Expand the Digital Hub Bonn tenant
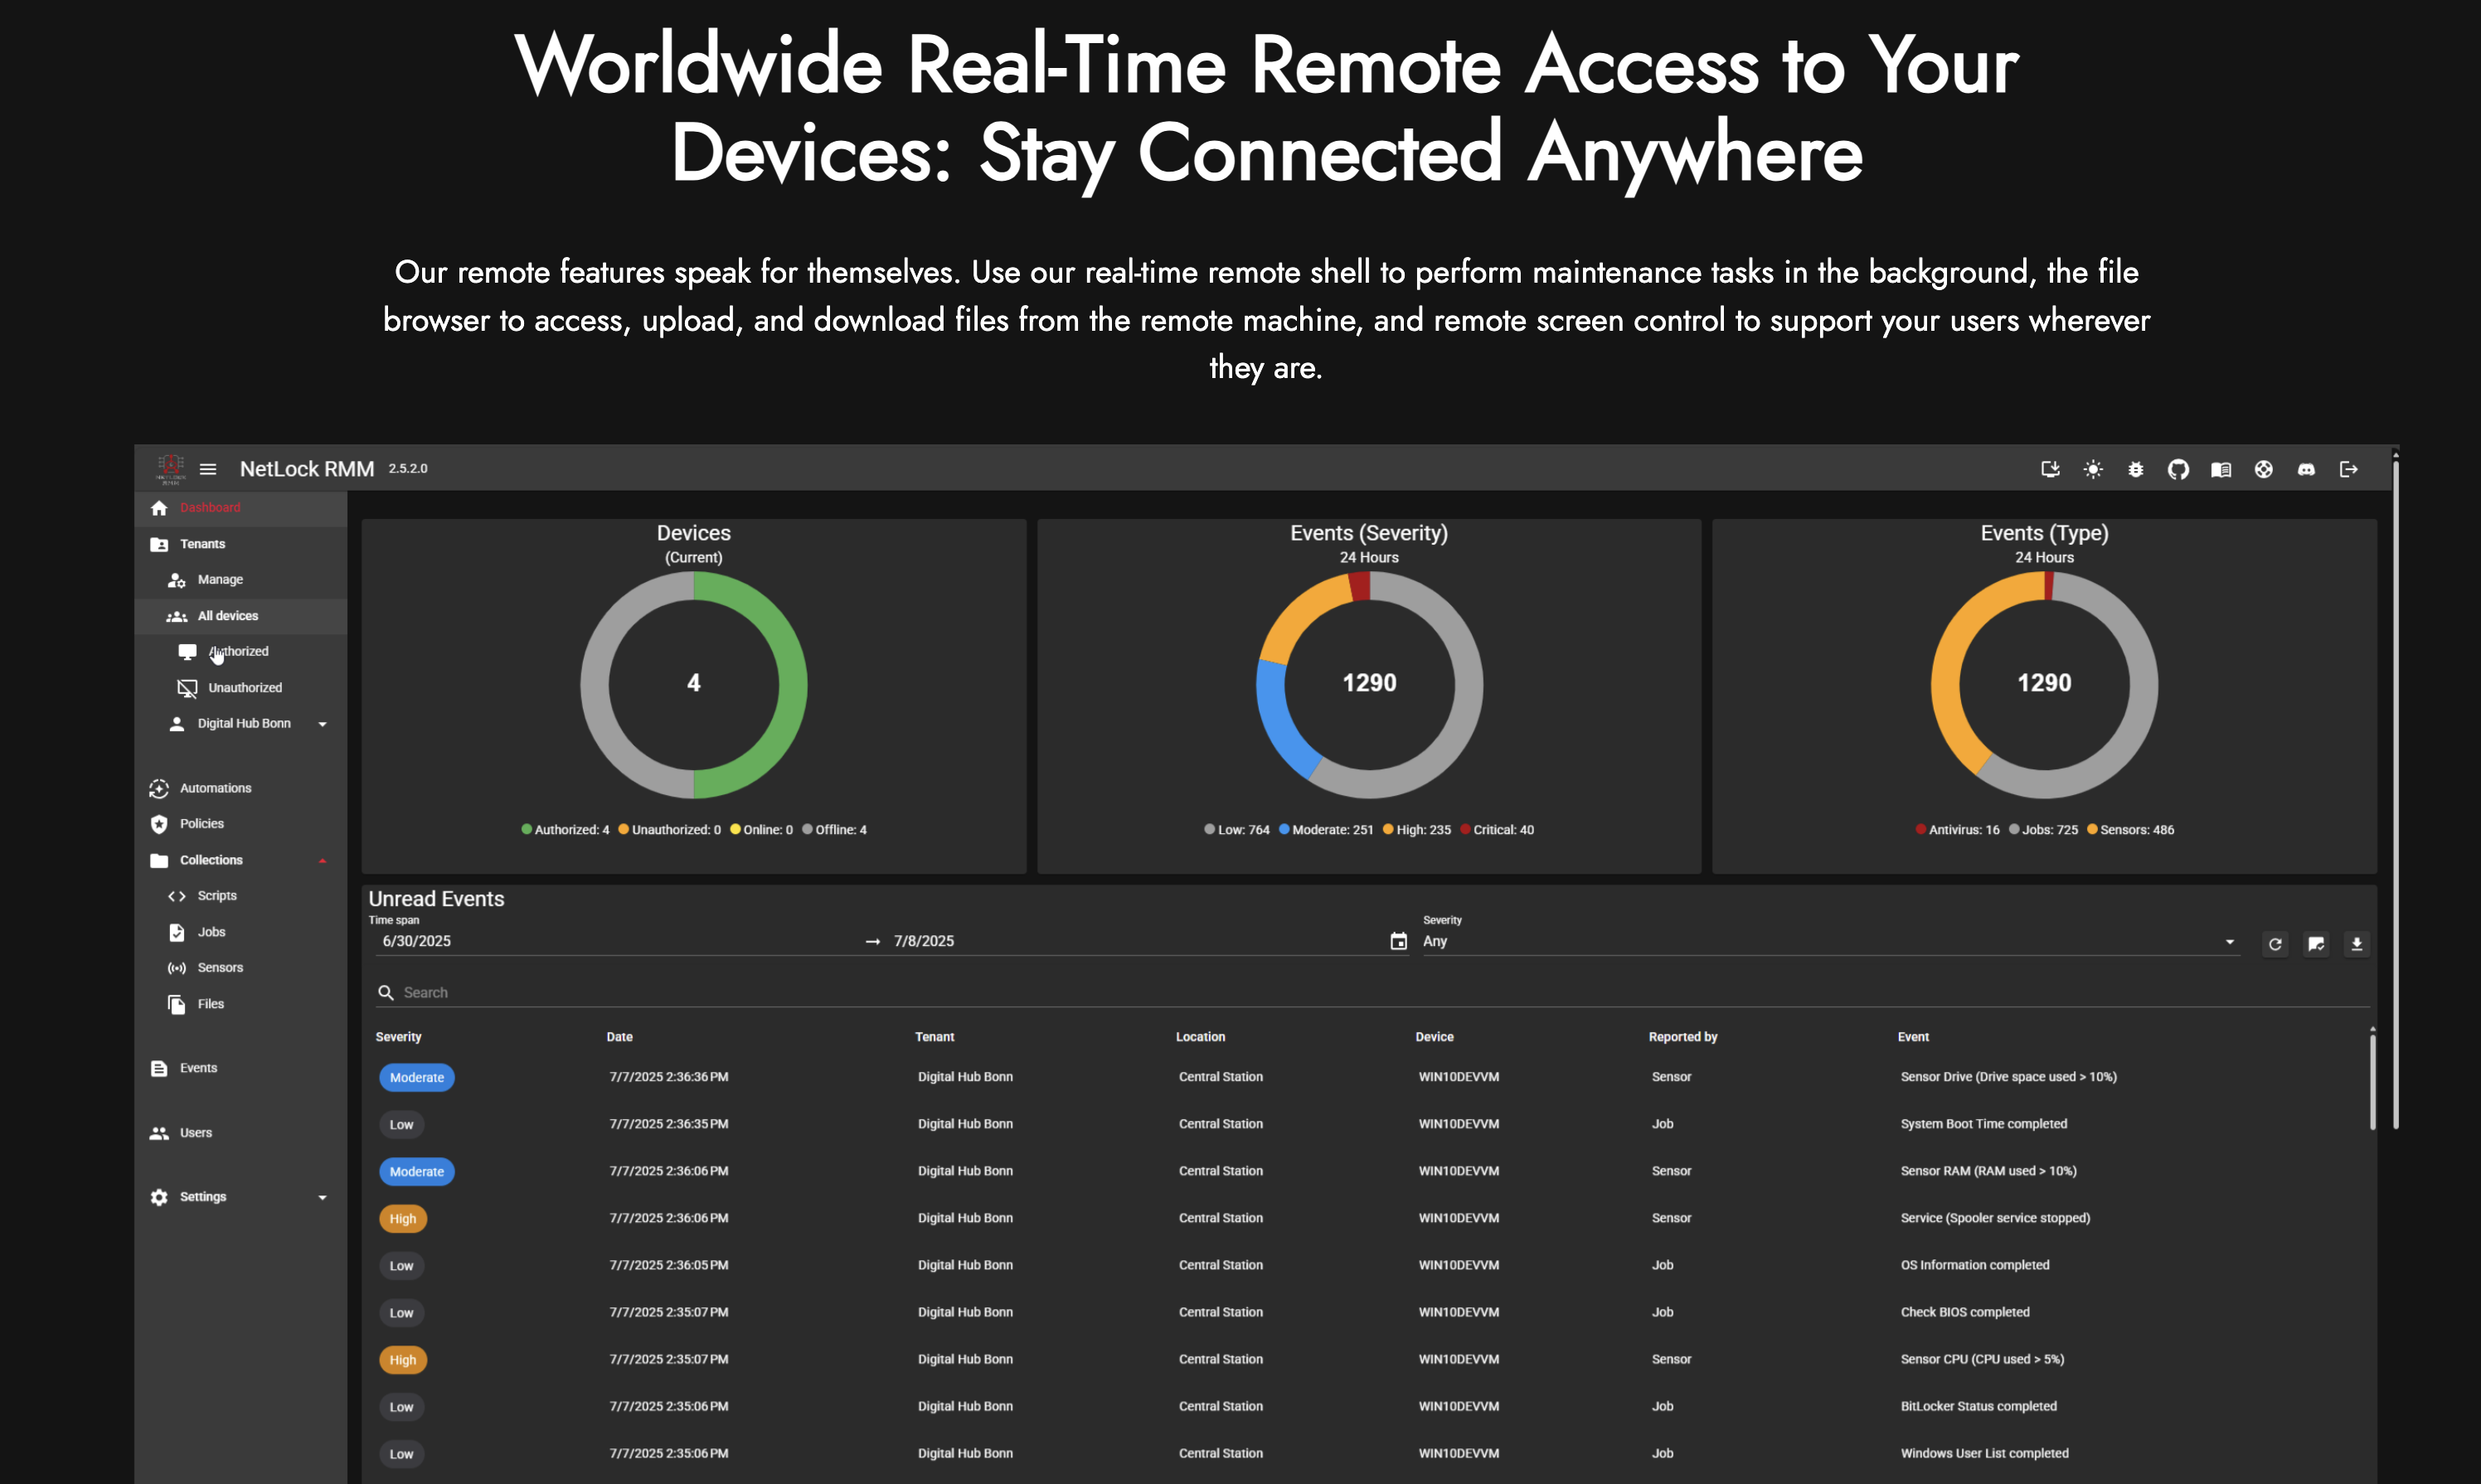 (x=322, y=724)
